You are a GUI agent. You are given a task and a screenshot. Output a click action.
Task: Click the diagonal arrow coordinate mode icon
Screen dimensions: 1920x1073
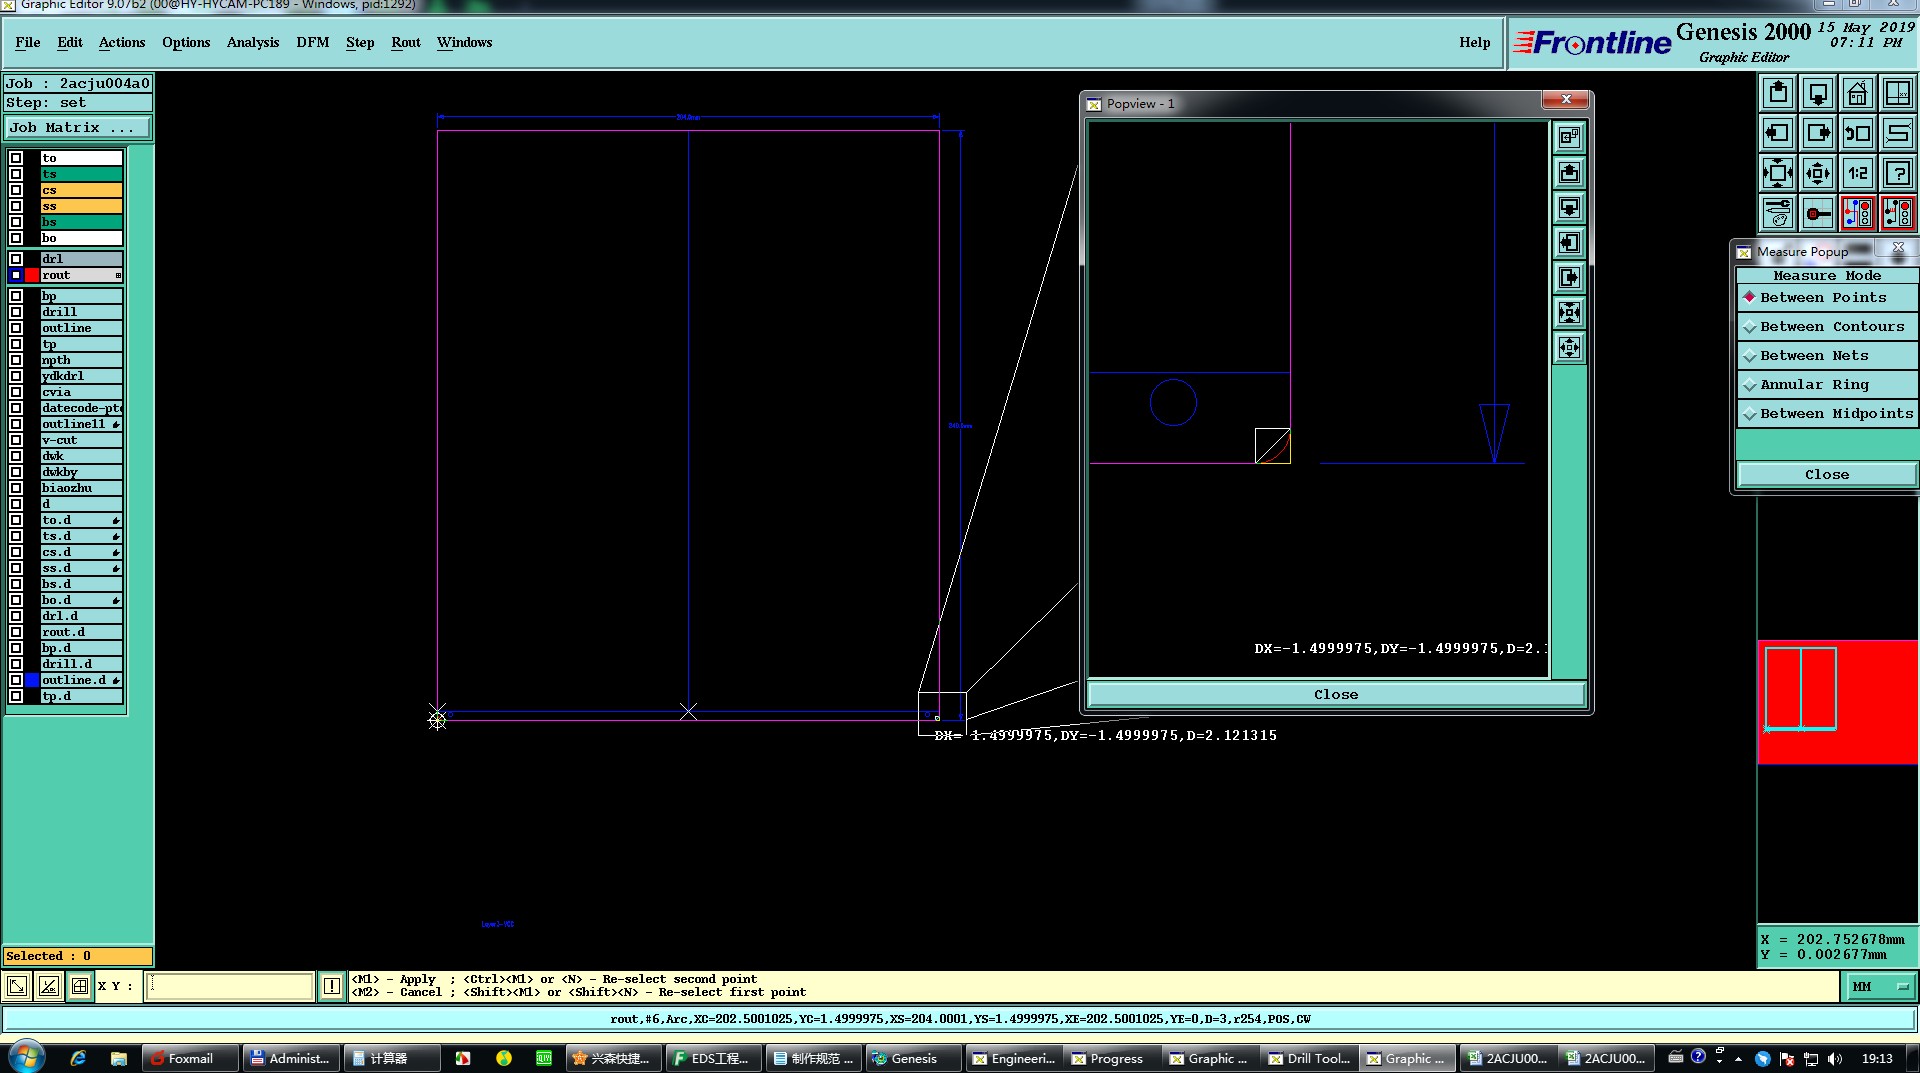(17, 986)
